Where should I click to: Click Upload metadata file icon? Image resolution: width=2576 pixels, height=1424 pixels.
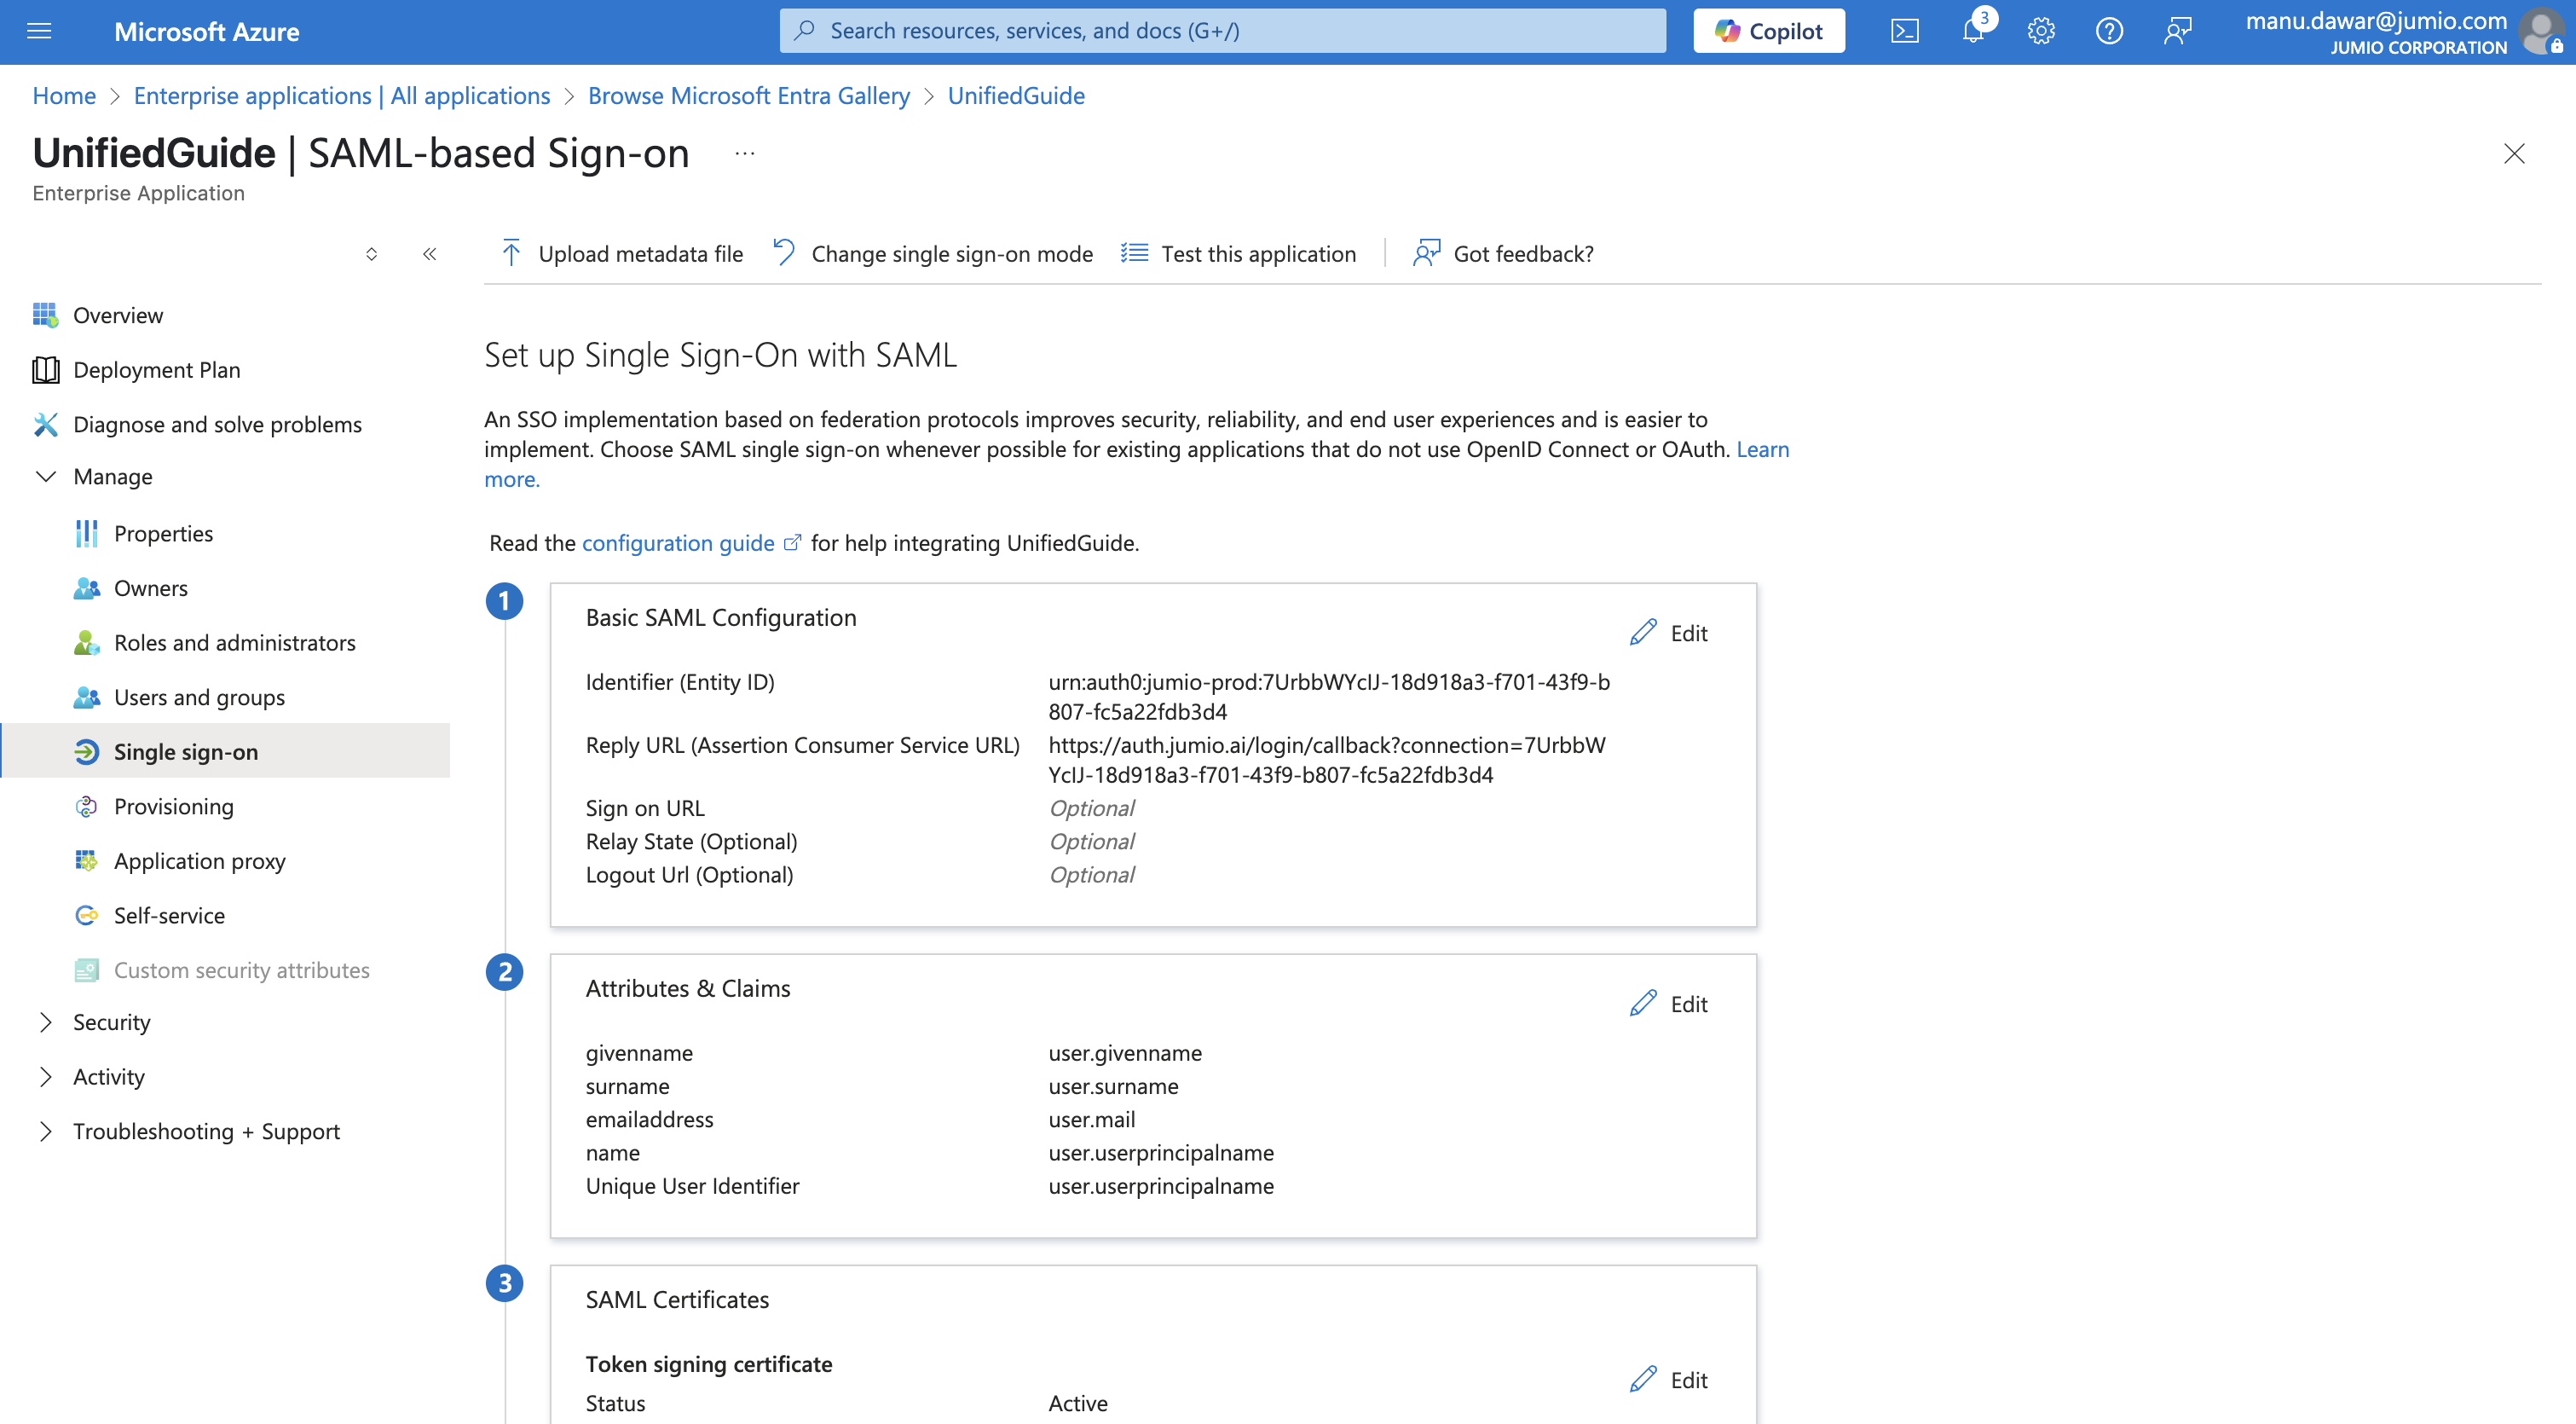(x=511, y=253)
